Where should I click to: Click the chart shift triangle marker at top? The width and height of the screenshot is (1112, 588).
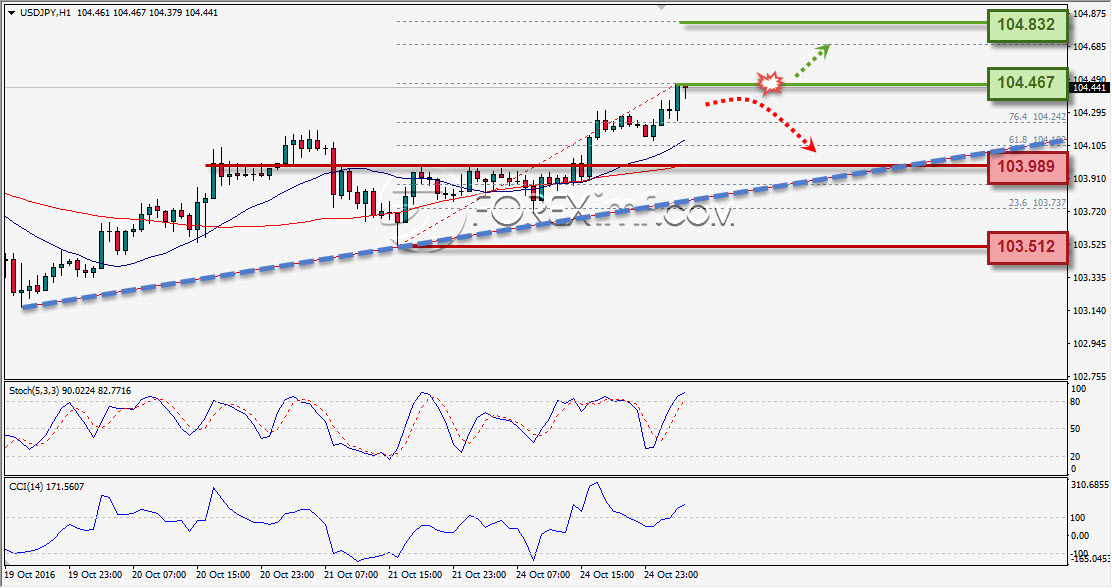point(662,6)
